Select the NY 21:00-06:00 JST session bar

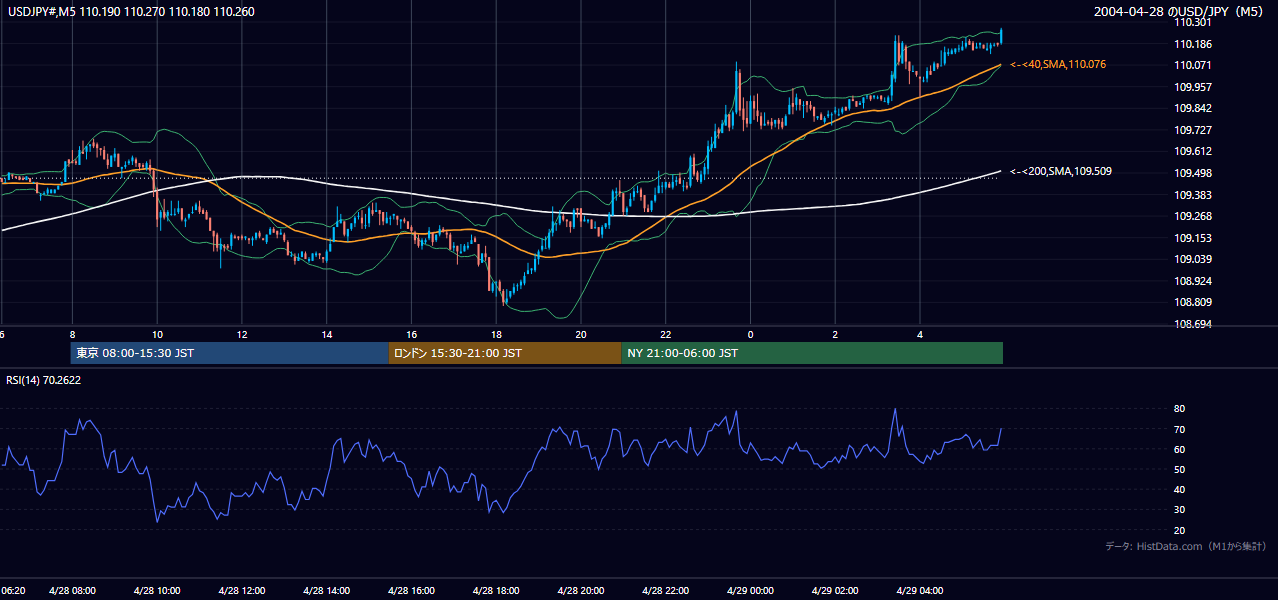(812, 353)
